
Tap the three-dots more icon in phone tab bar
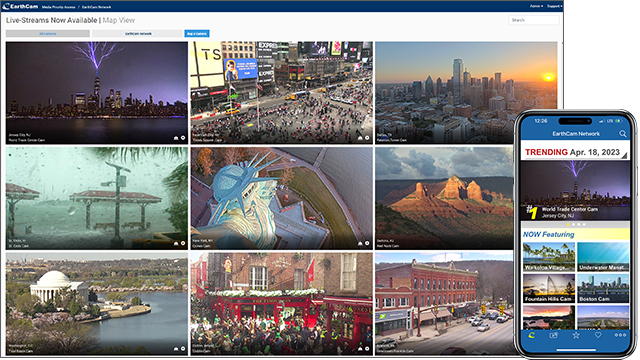click(x=620, y=335)
